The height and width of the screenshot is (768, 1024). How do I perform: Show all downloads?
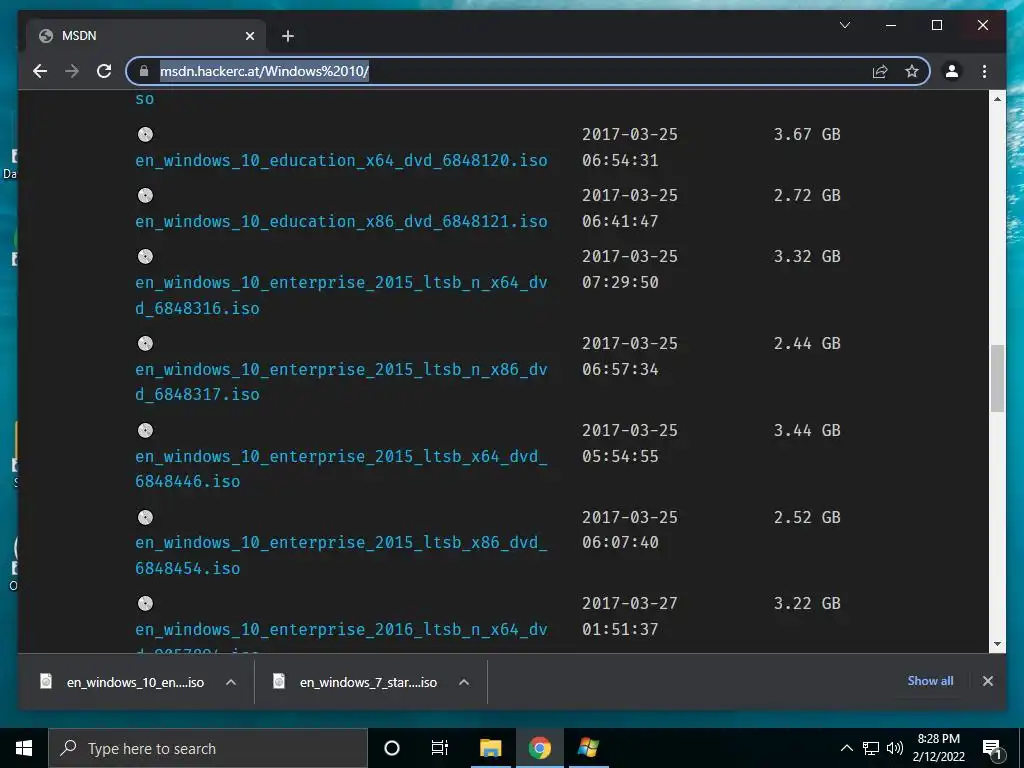tap(930, 681)
